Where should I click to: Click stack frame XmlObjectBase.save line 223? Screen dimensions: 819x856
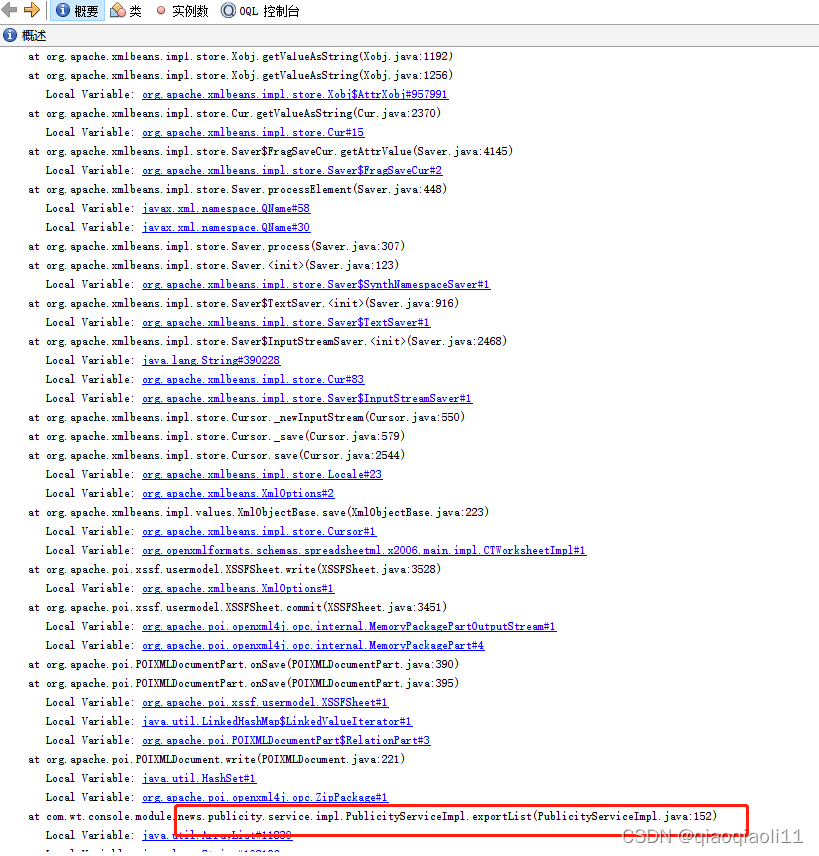pos(258,513)
